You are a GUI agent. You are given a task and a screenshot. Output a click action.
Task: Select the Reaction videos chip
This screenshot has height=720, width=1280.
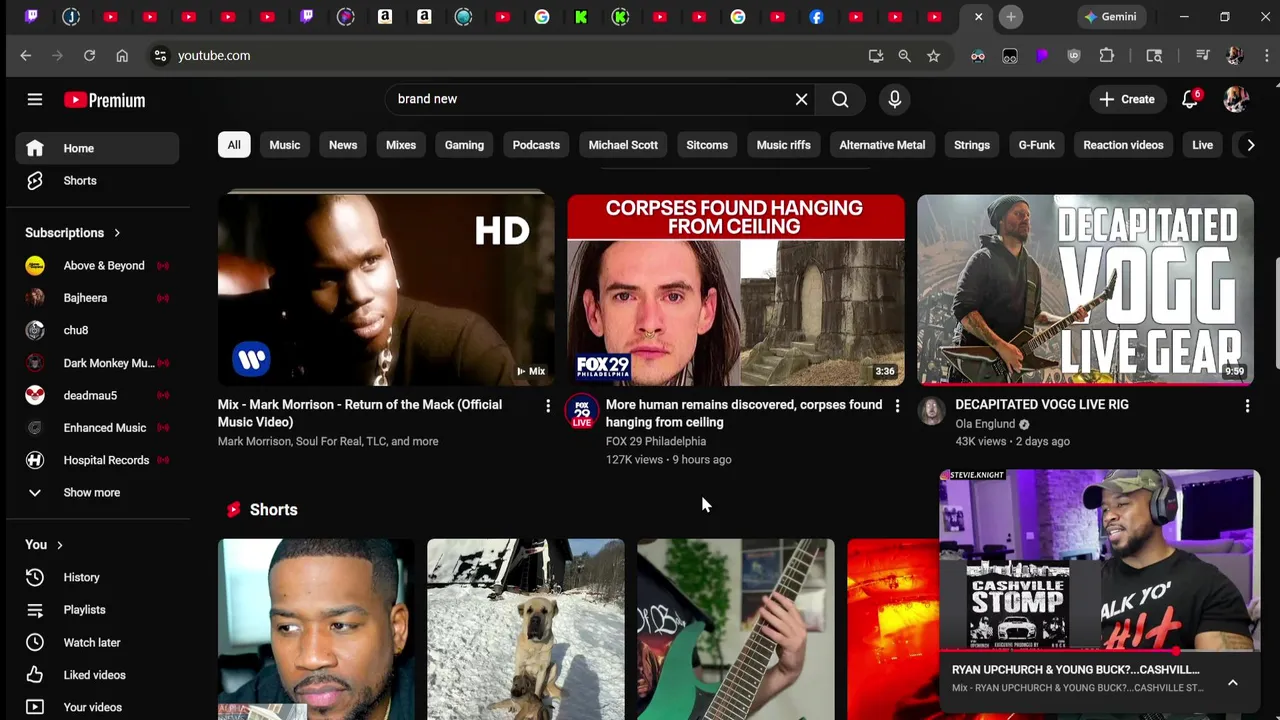click(1123, 145)
